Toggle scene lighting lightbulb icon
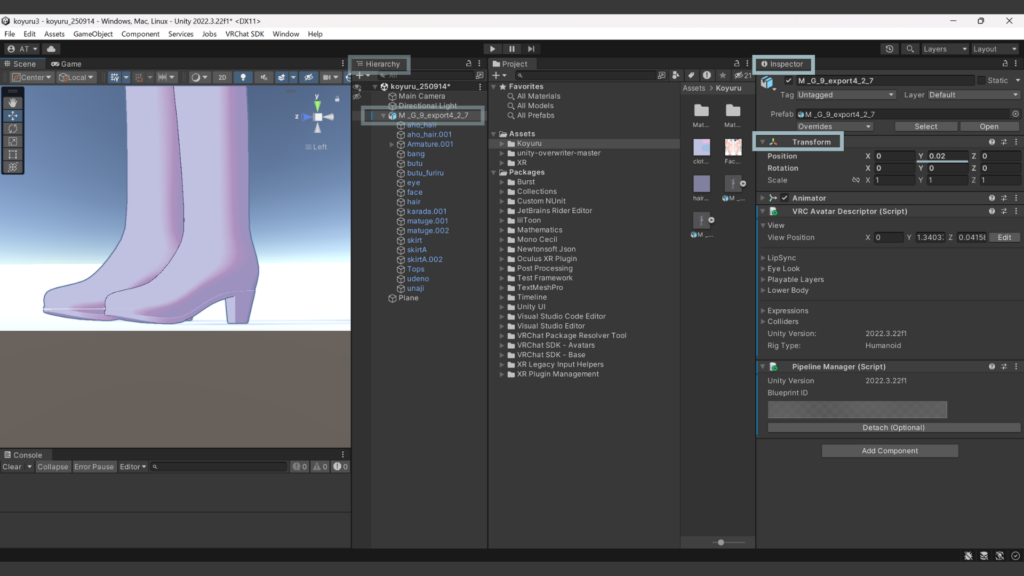This screenshot has height=576, width=1024. click(242, 77)
